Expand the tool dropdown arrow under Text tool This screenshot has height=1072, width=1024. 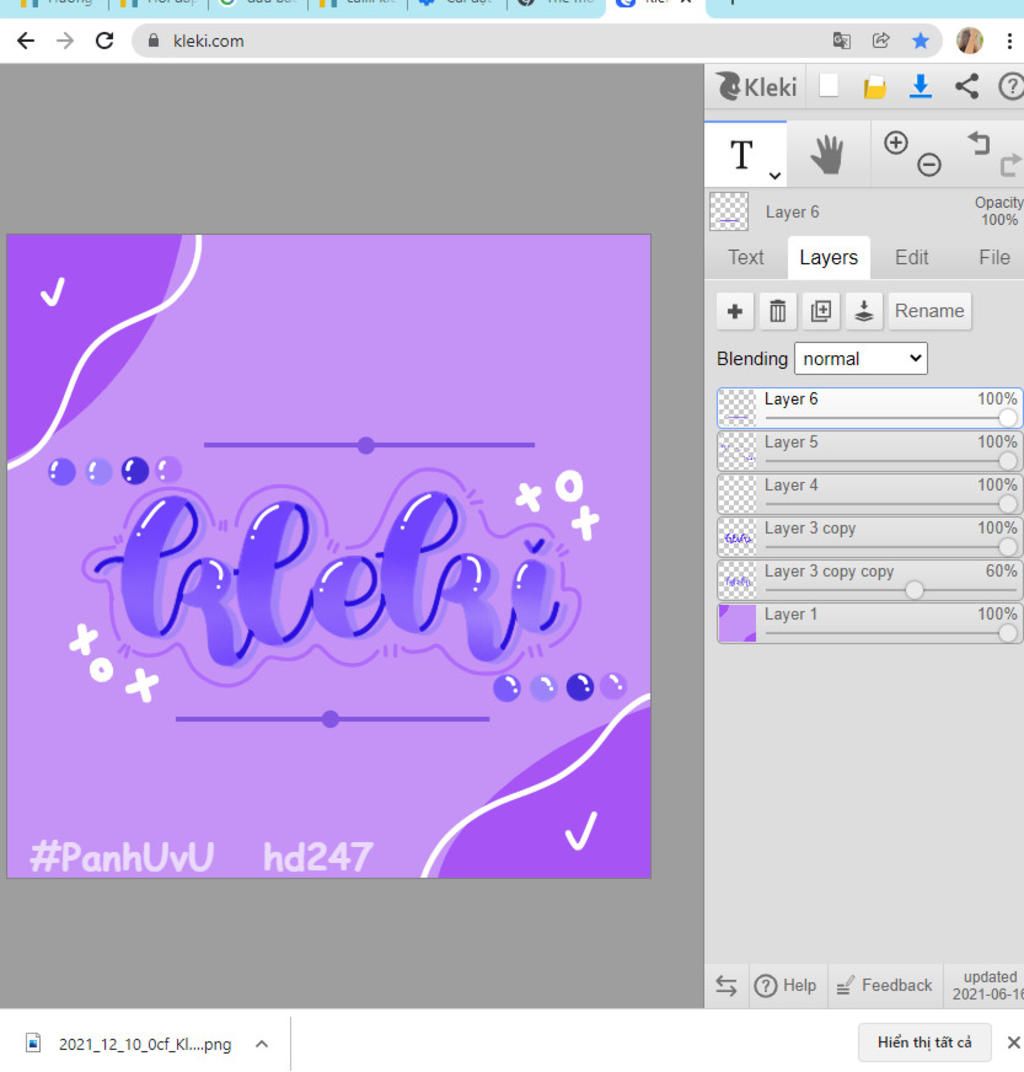click(x=774, y=176)
